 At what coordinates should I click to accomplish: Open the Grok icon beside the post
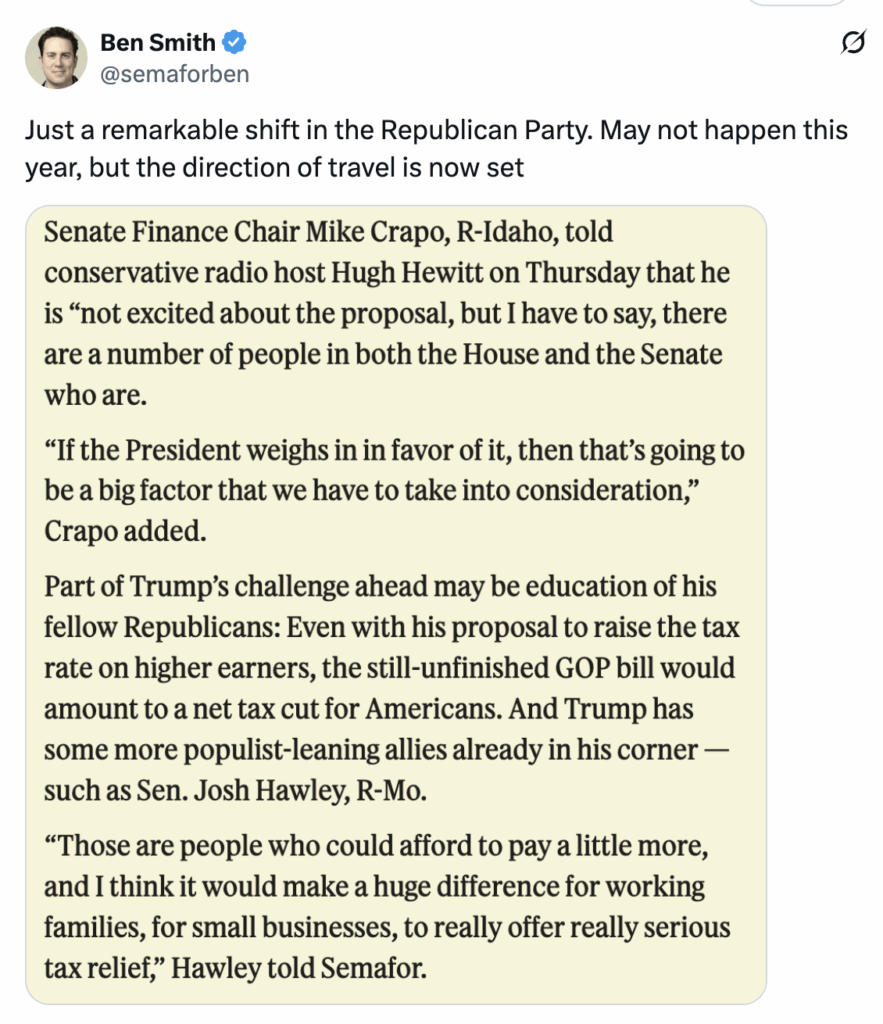[x=853, y=43]
